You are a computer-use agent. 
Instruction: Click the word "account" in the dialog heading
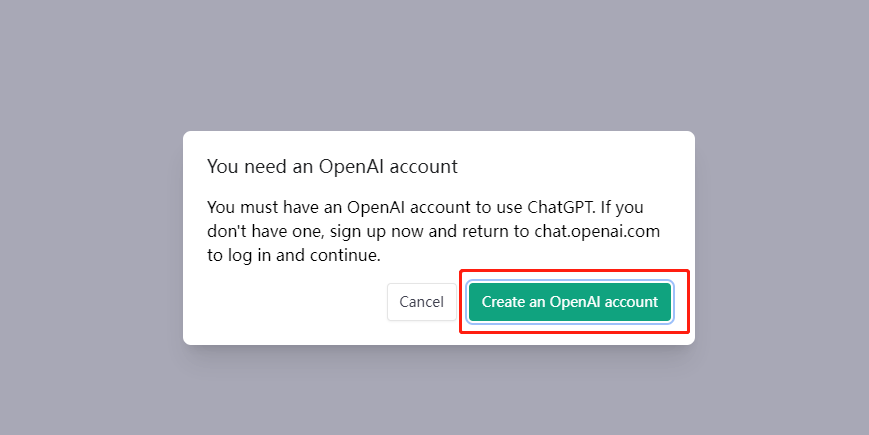click(424, 166)
